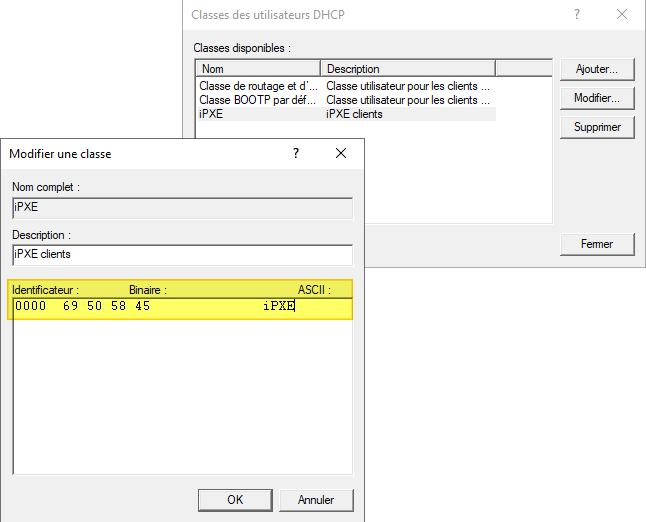Click the Nom column header

[x=258, y=69]
